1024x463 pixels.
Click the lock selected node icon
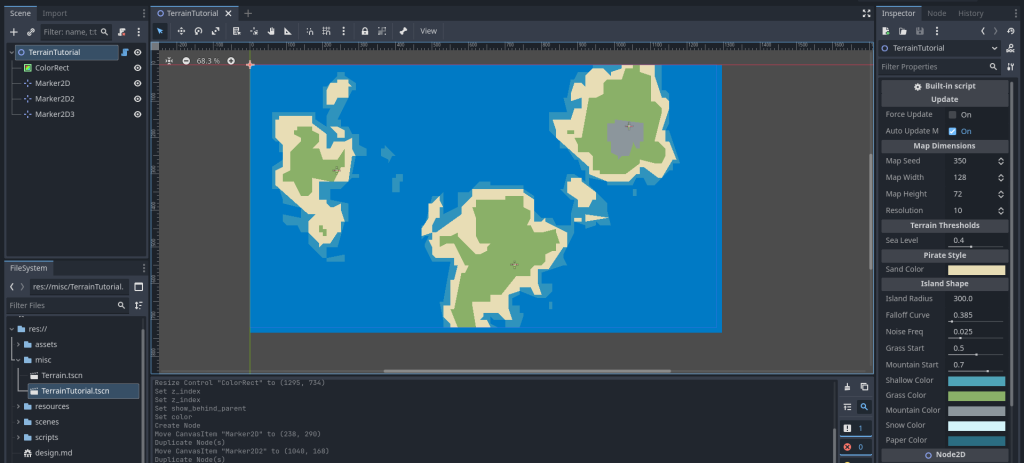pos(364,31)
